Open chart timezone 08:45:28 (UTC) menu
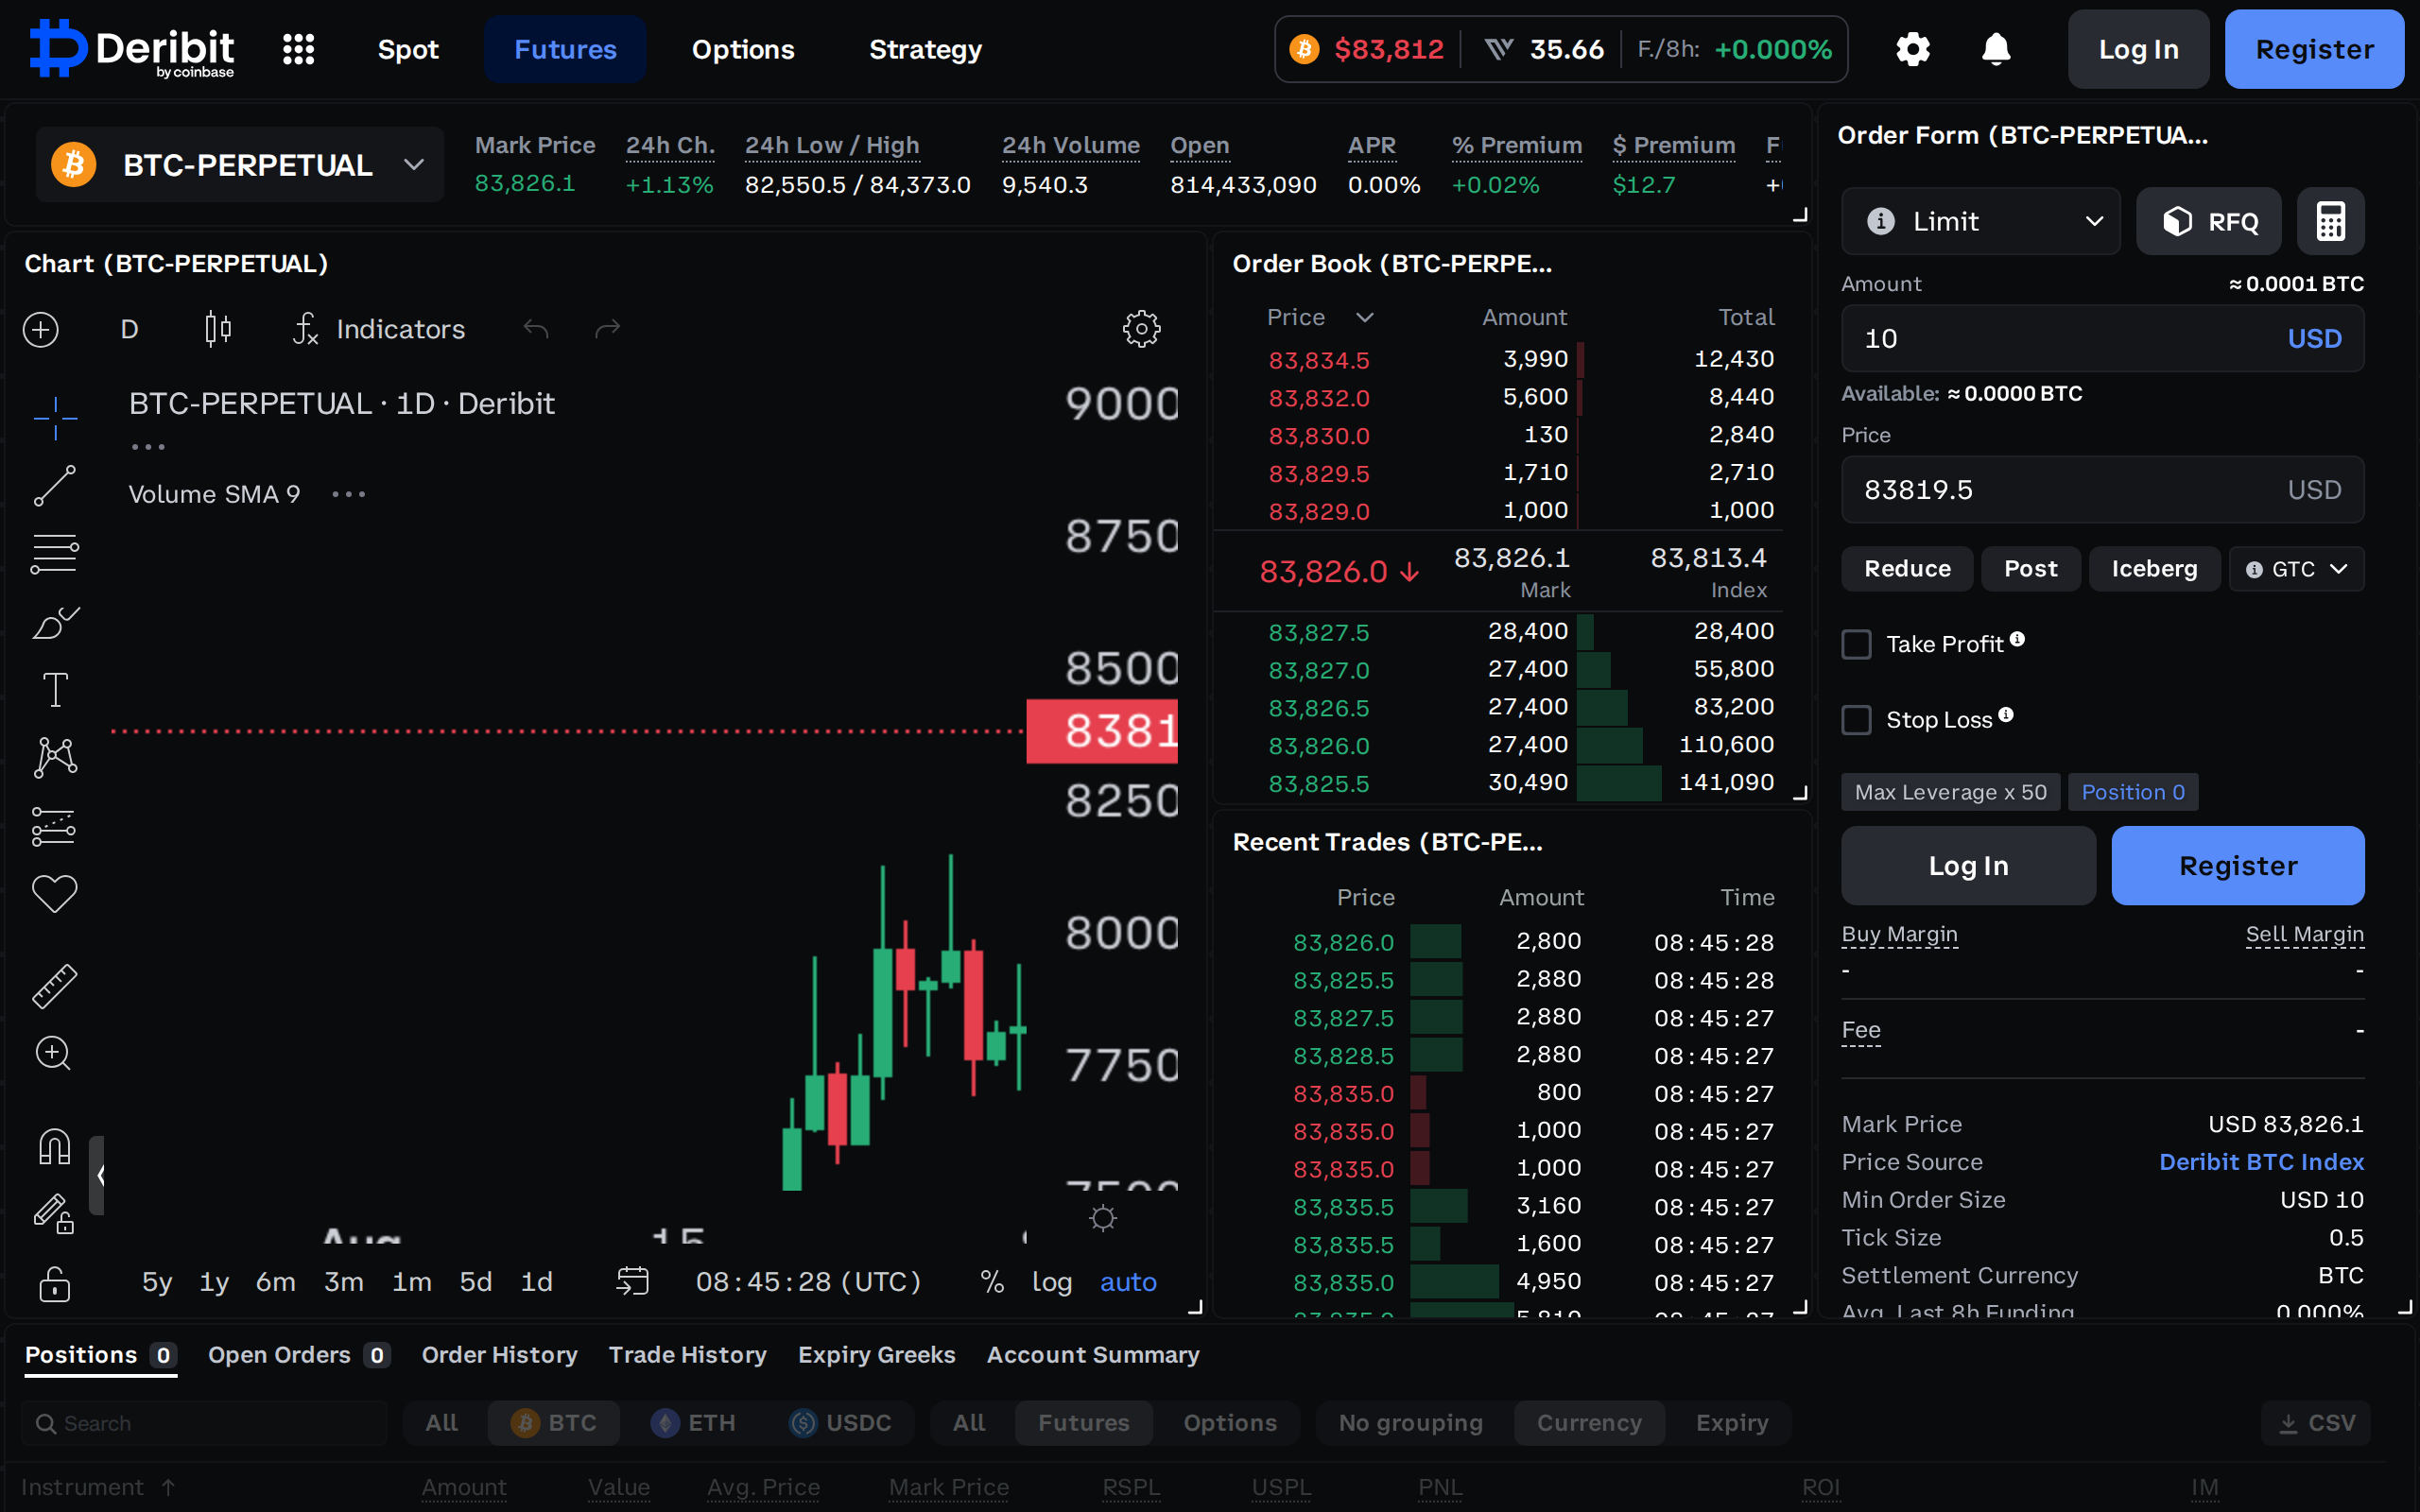This screenshot has height=1512, width=2420. point(808,1282)
